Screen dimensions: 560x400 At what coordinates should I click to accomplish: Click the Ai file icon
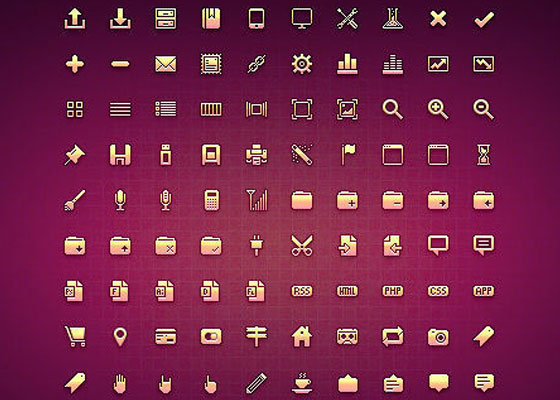(166, 291)
